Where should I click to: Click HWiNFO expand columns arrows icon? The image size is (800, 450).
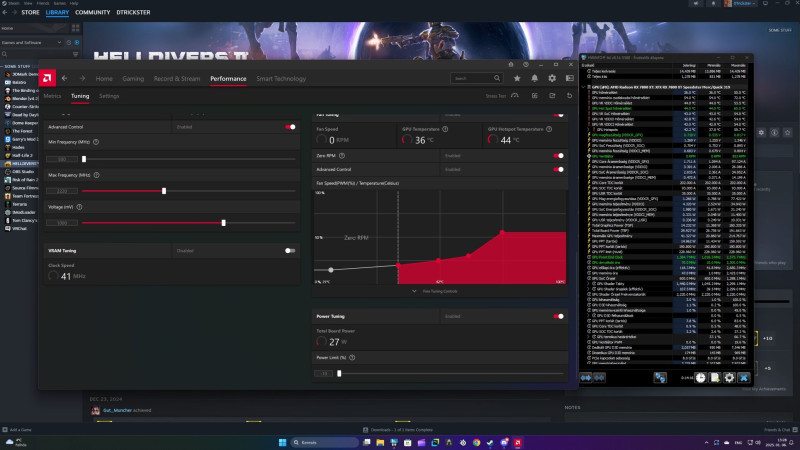[x=586, y=378]
